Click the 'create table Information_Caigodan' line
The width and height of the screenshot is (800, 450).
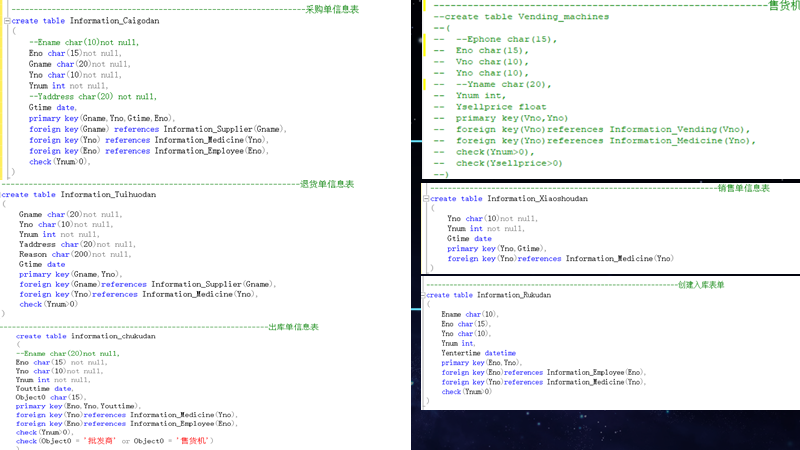[x=85, y=21]
